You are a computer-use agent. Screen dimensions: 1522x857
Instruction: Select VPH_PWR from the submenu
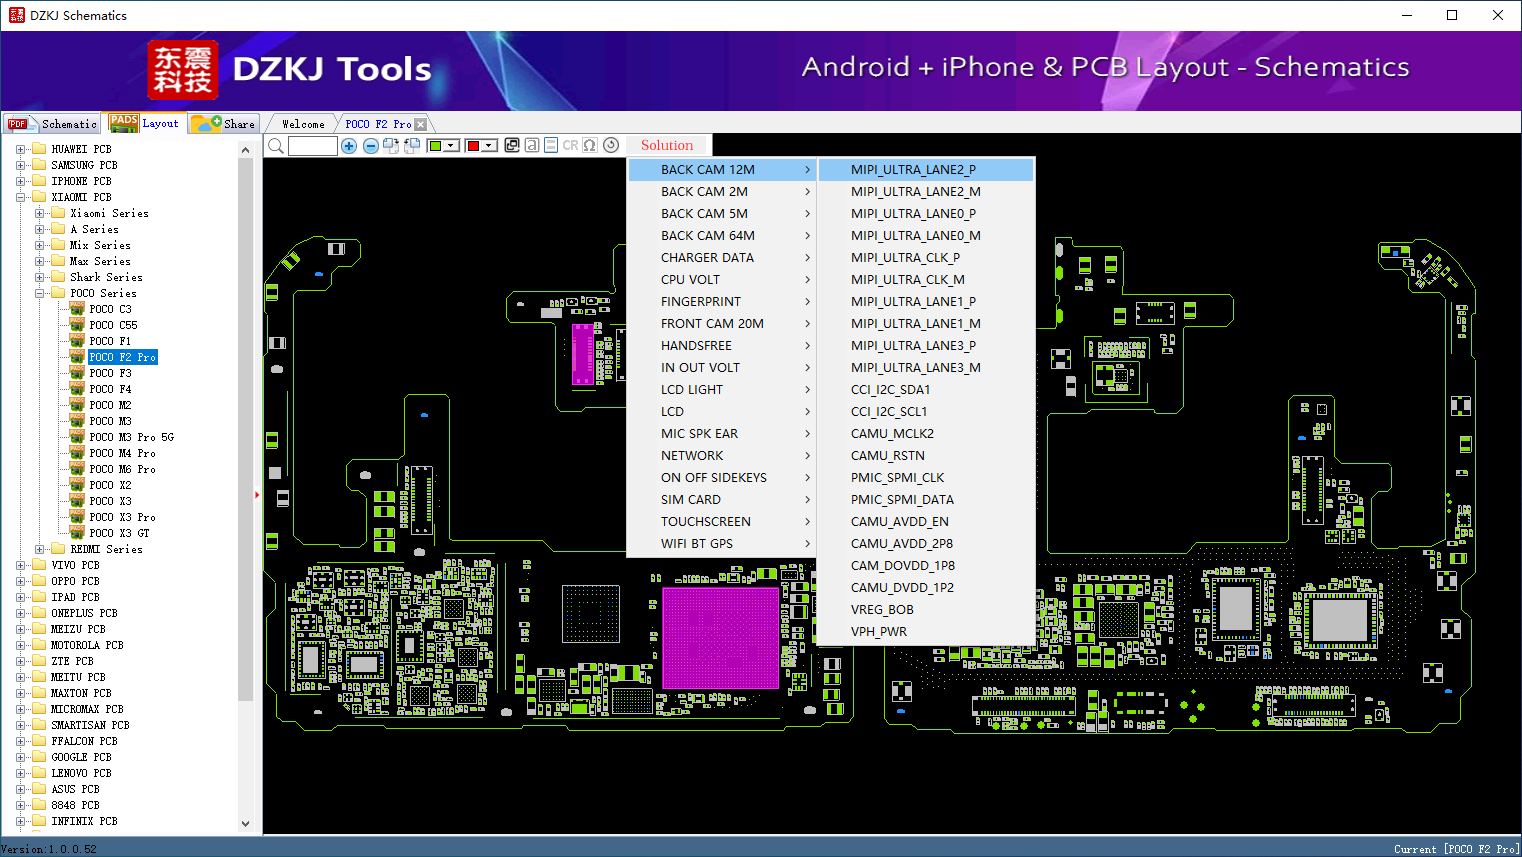point(926,632)
